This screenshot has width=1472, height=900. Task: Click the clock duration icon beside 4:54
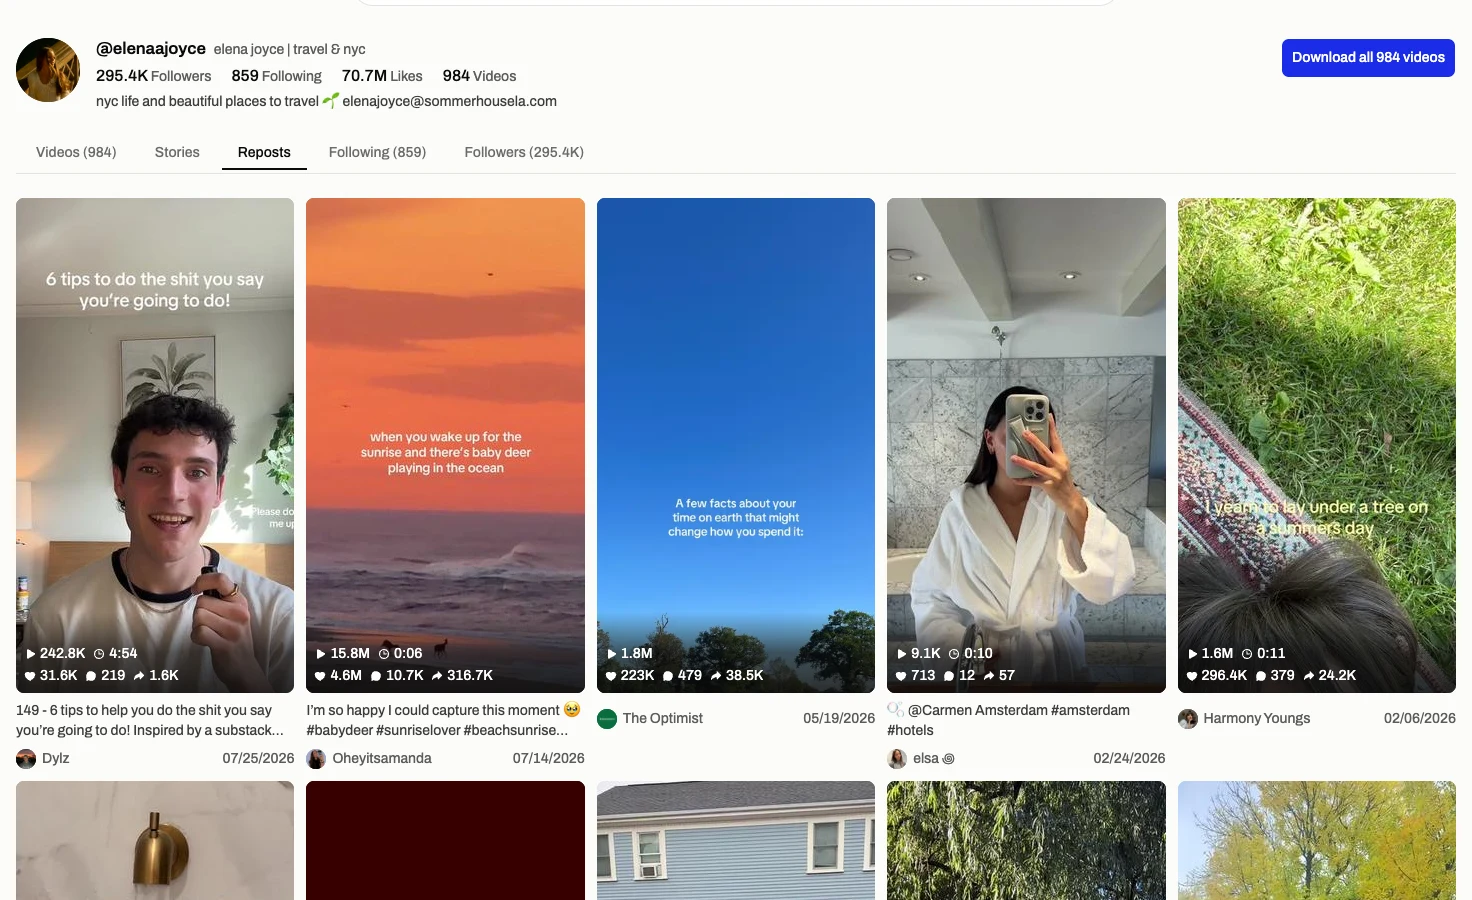(99, 654)
